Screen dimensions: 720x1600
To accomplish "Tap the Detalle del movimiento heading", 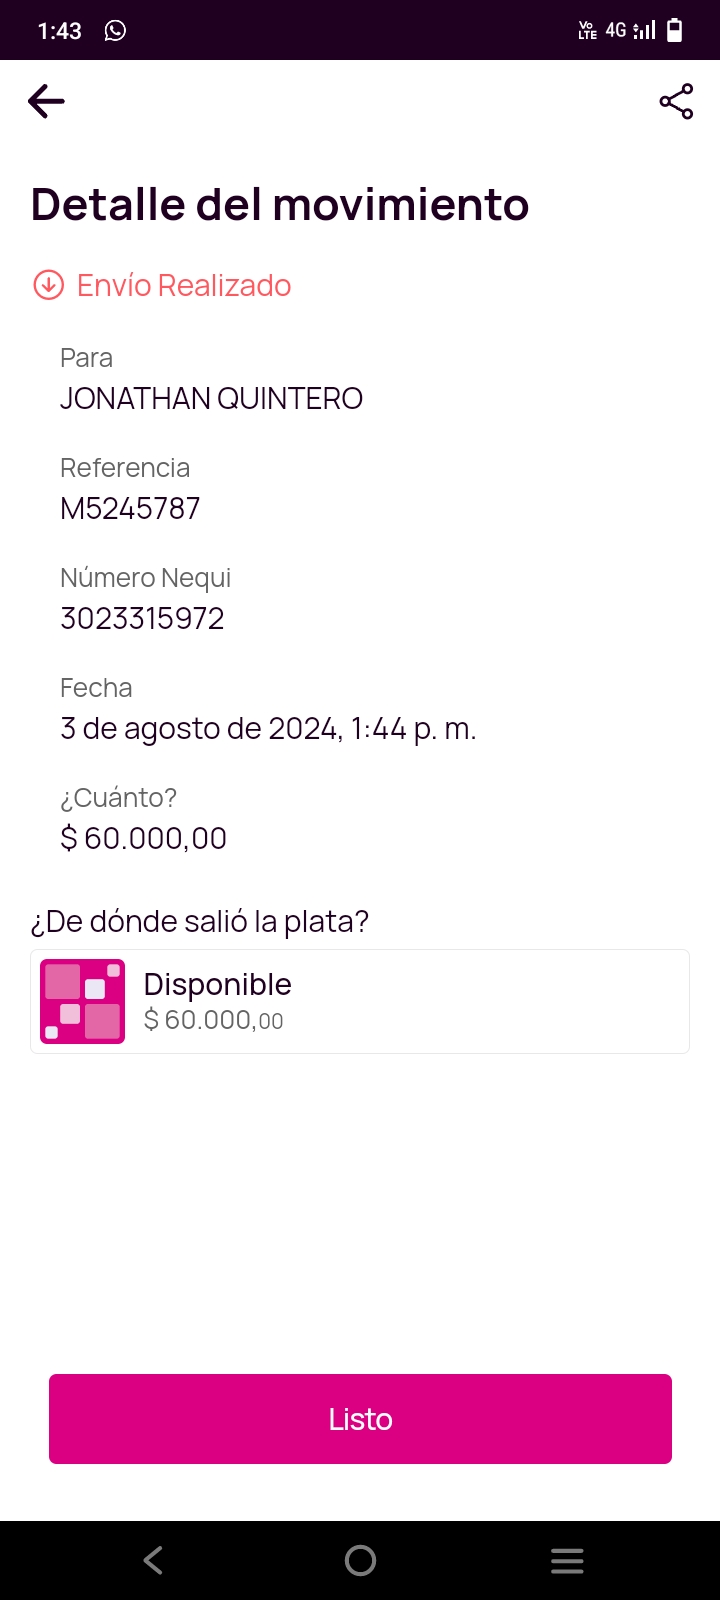I will [280, 204].
